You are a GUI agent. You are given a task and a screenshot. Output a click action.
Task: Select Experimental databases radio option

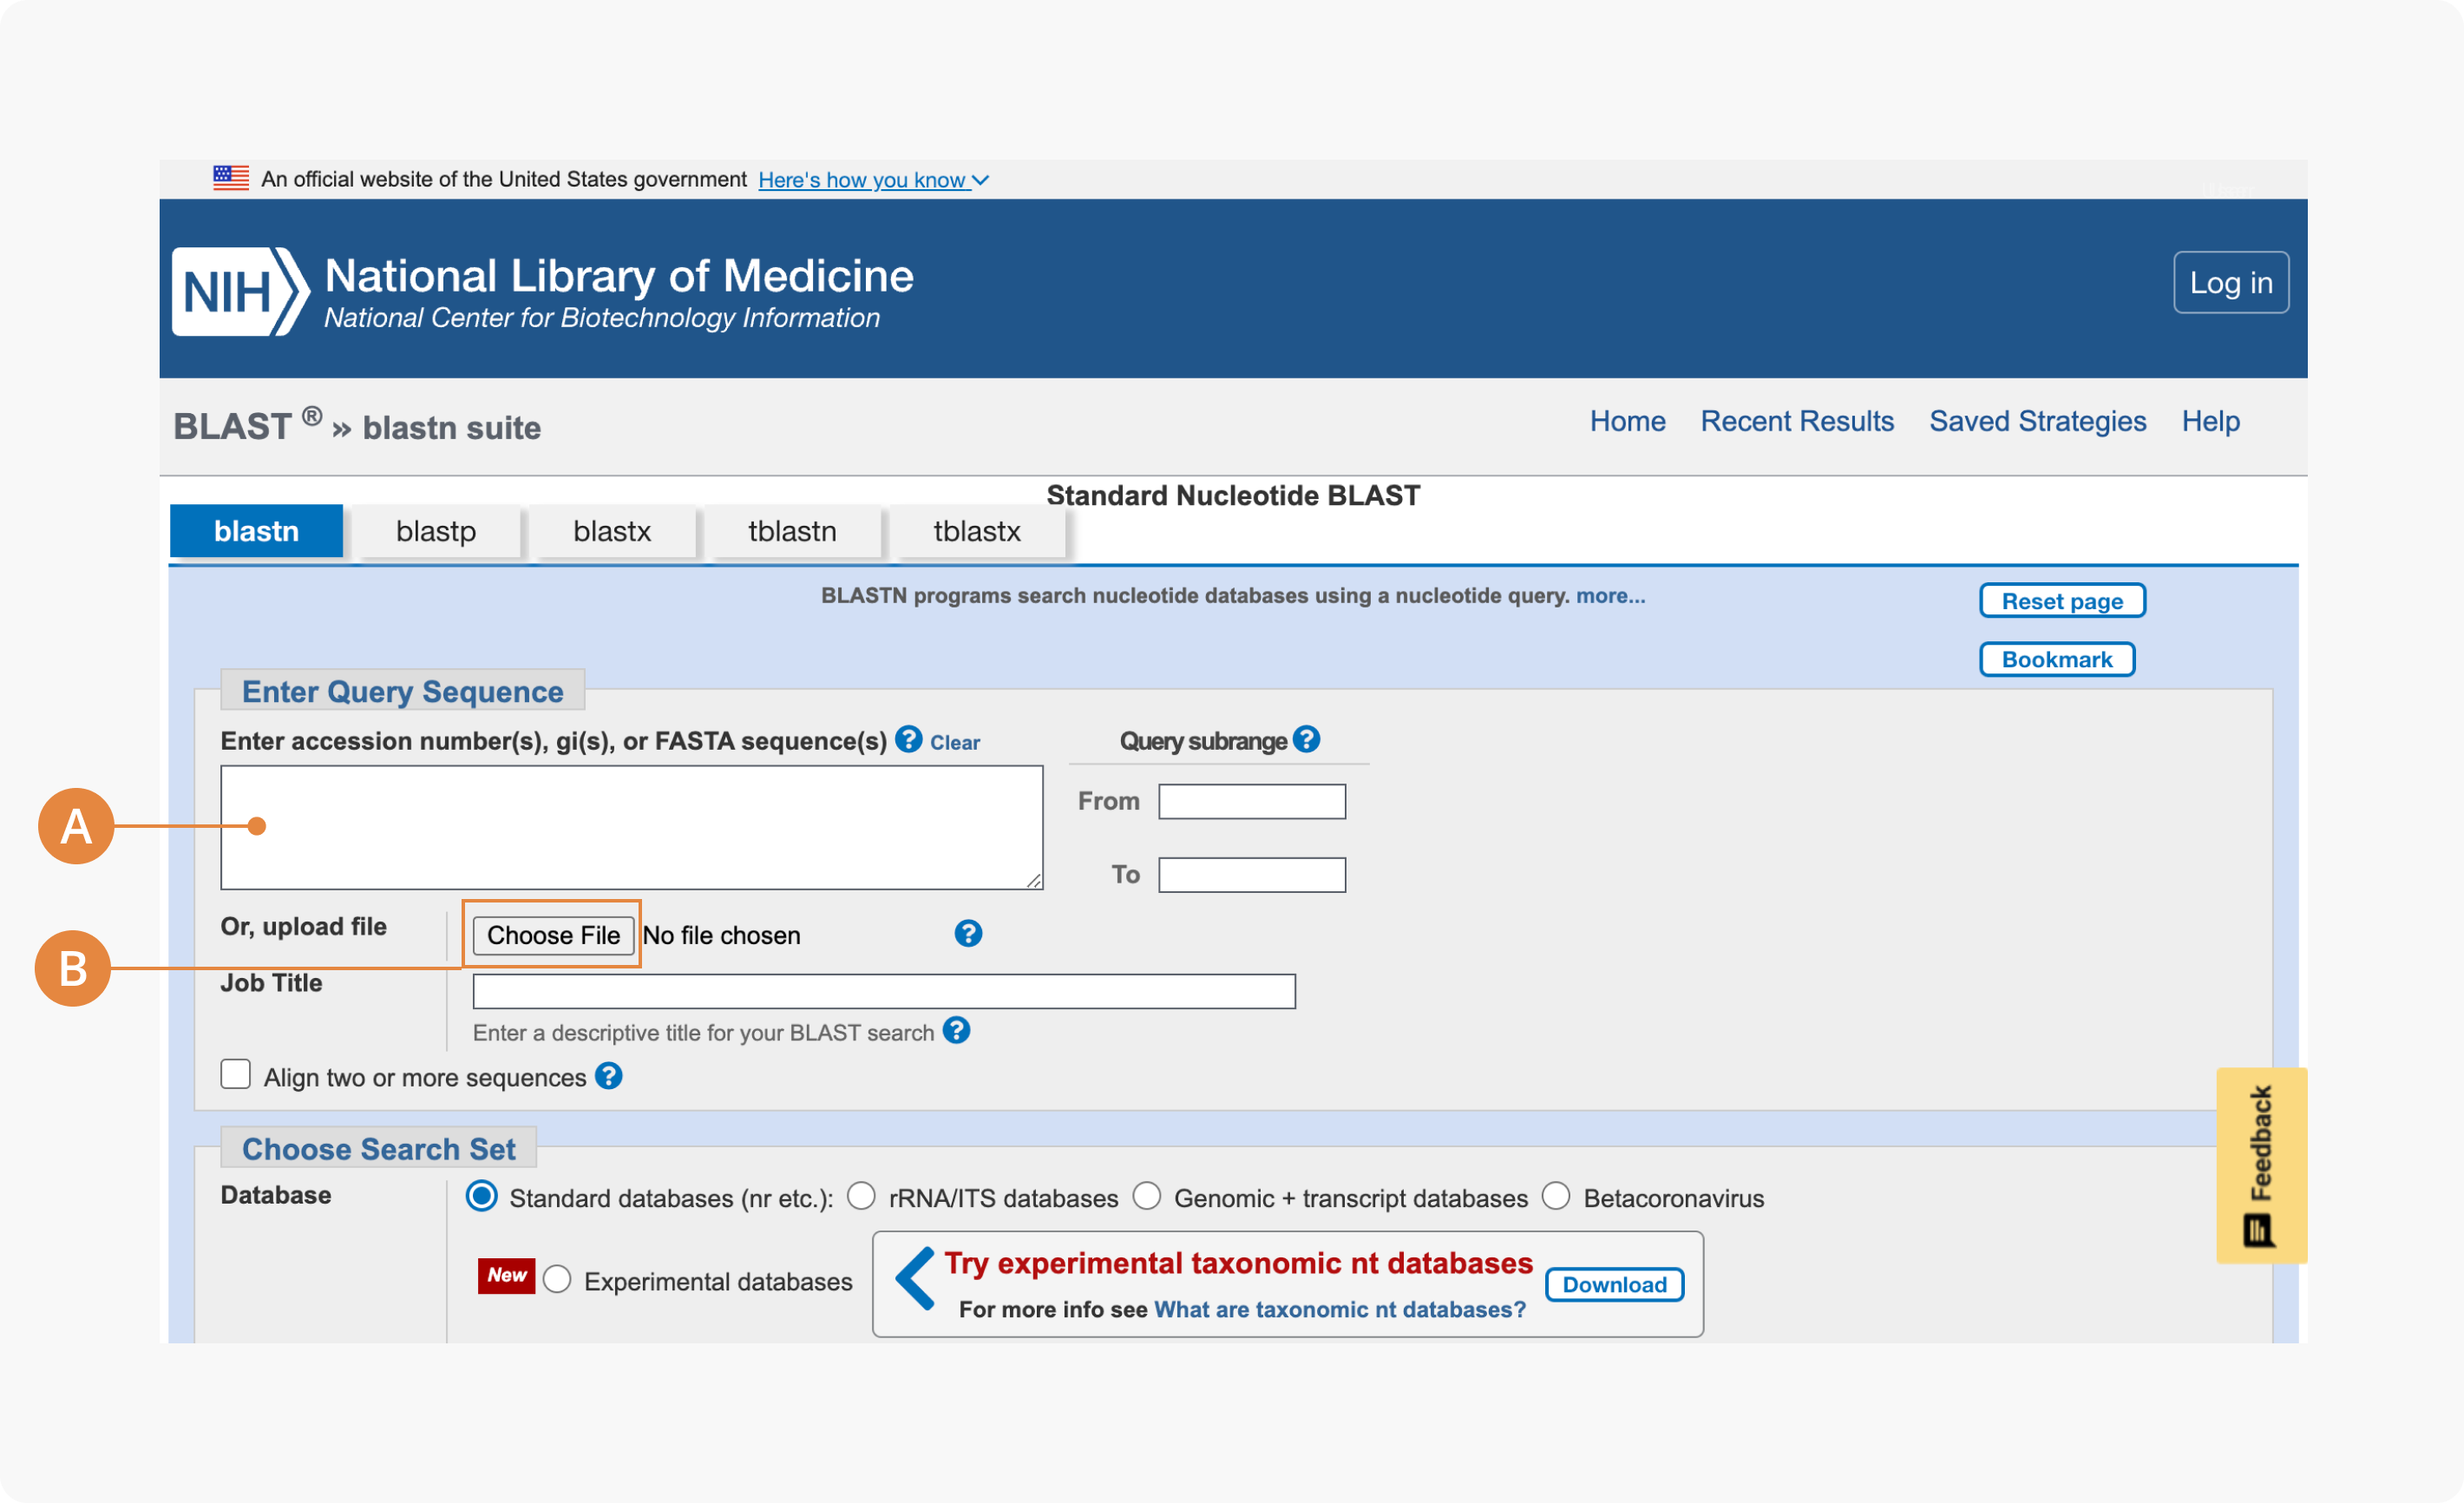[x=557, y=1279]
